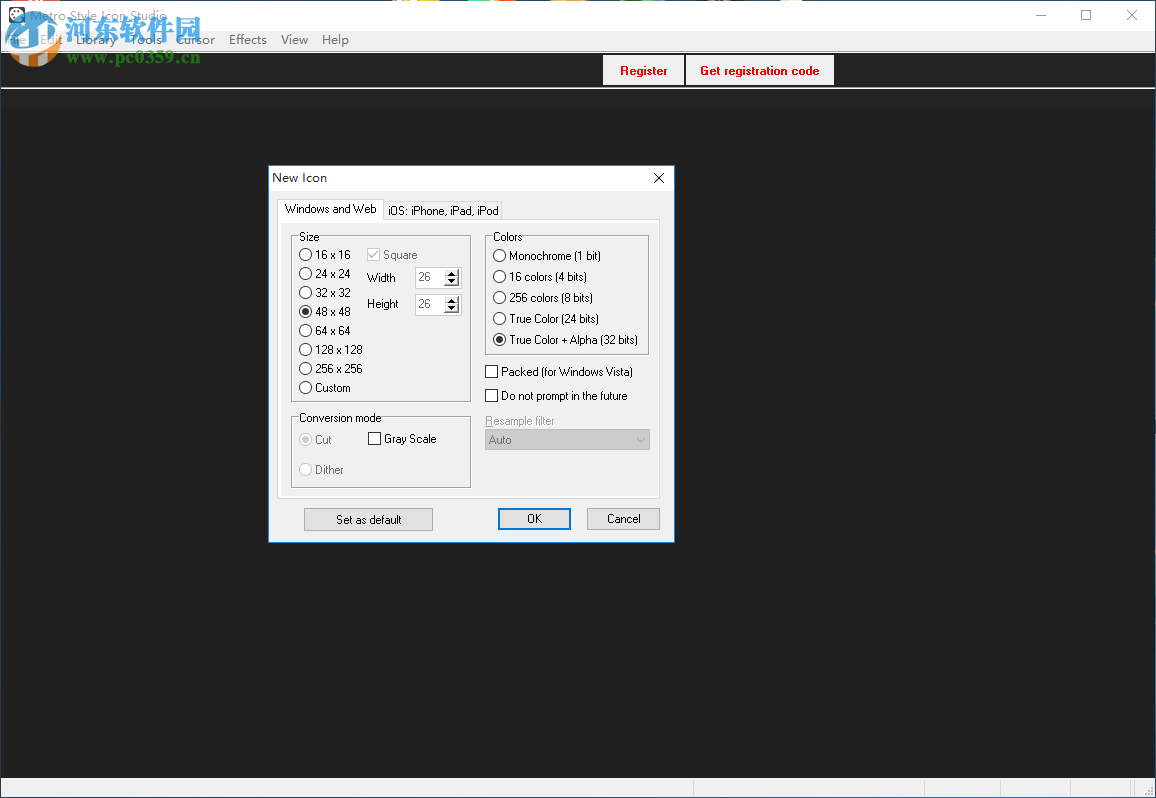
Task: Open the Resample filter Auto dropdown
Action: 567,440
